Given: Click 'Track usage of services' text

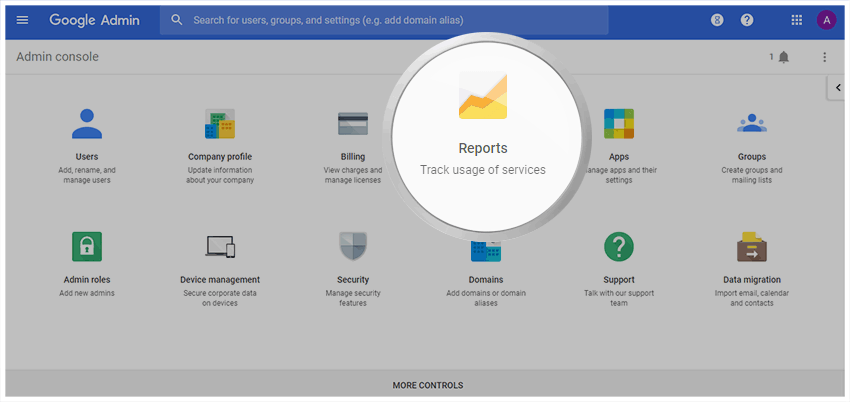Looking at the screenshot, I should pos(483,170).
